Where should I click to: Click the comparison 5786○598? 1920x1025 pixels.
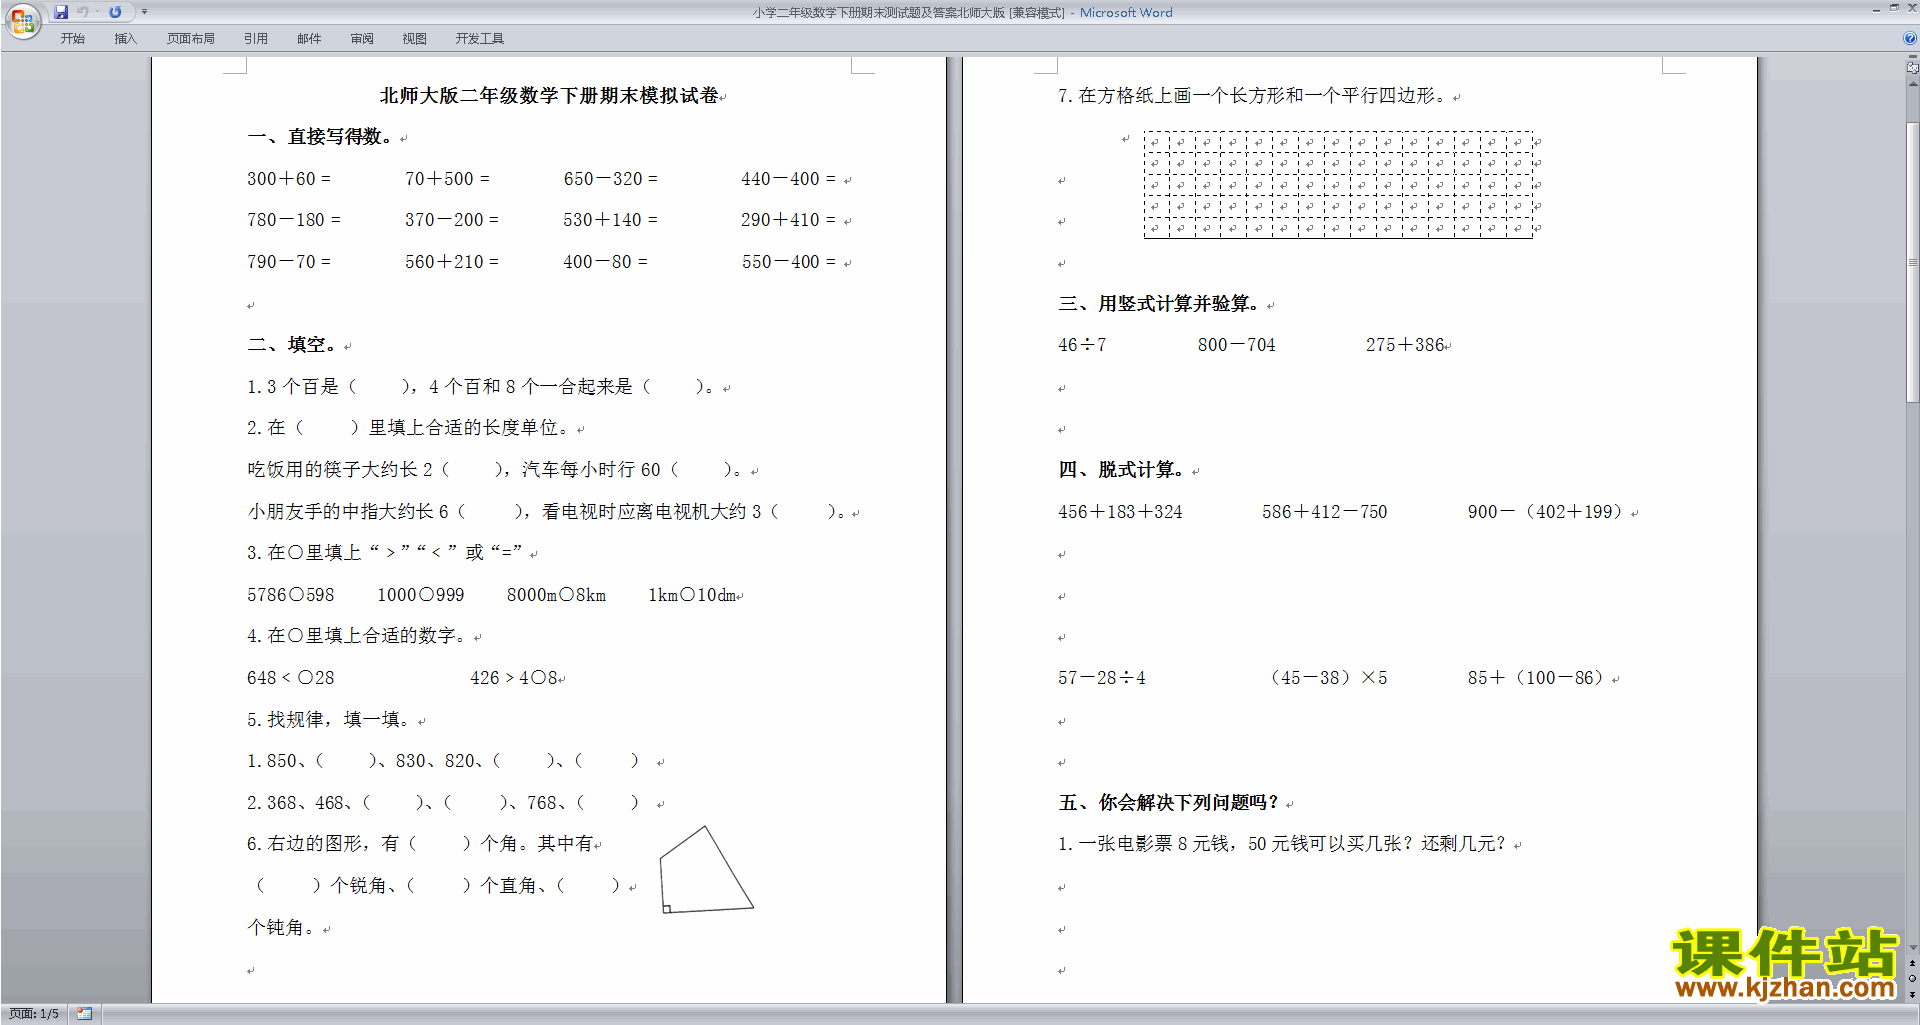point(291,595)
